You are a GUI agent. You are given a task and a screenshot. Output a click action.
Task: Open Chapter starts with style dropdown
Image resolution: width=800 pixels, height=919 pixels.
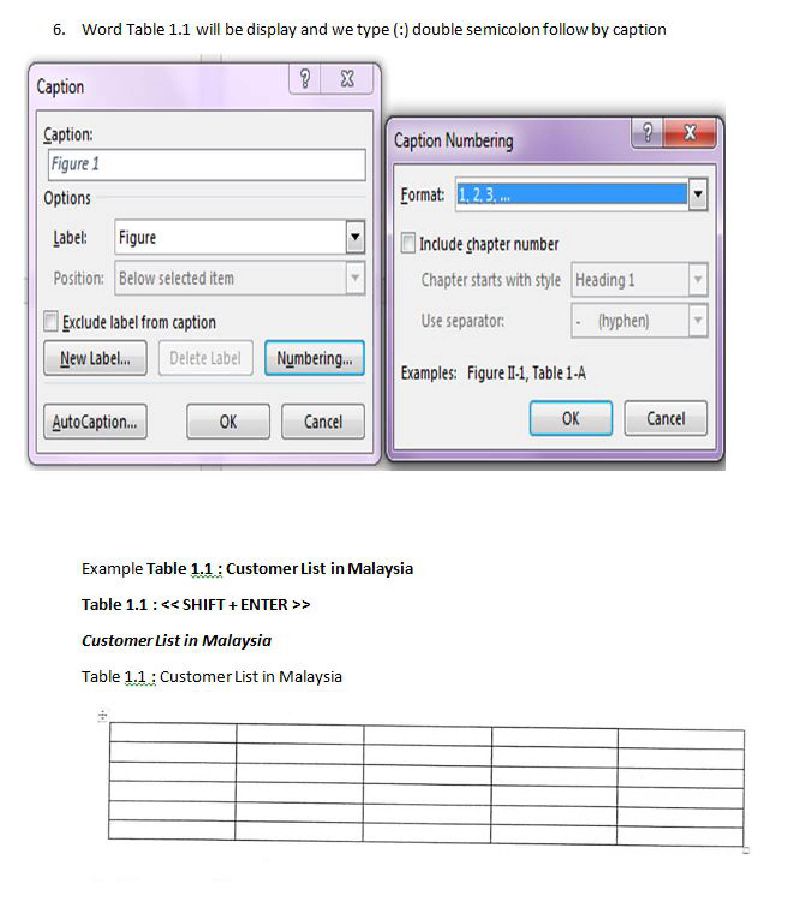coord(698,280)
